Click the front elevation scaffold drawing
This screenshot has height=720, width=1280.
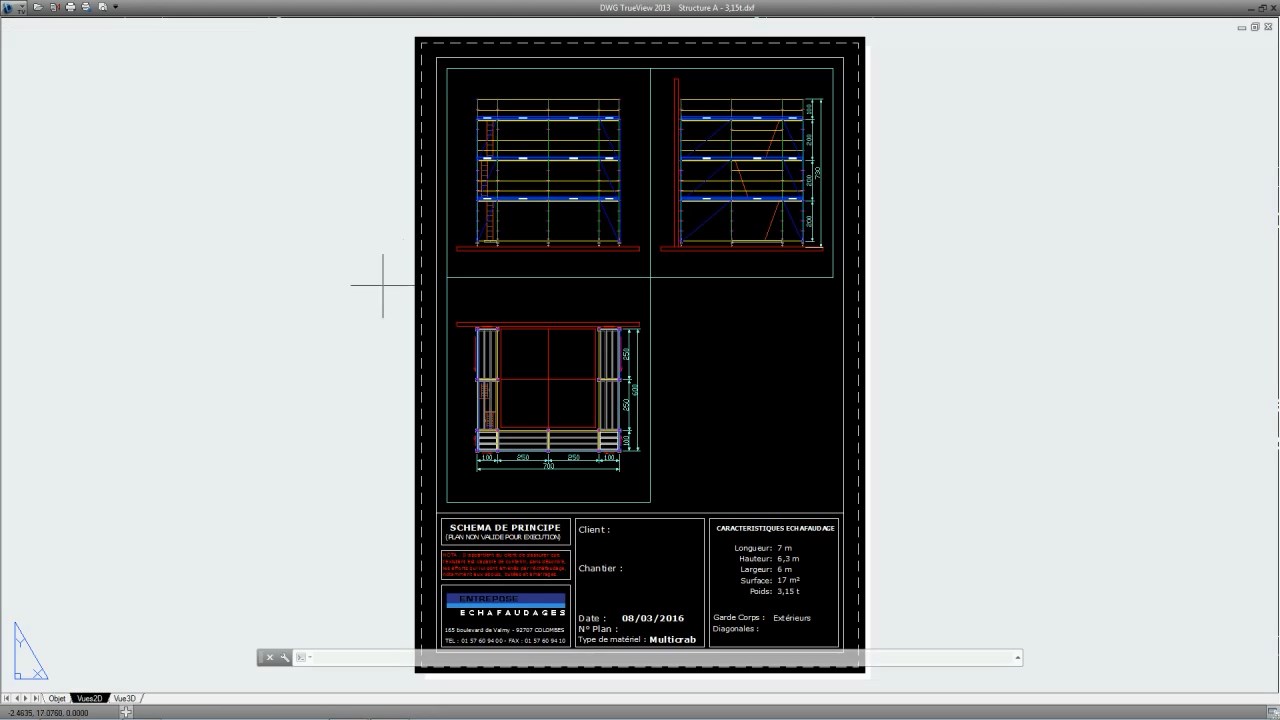pyautogui.click(x=548, y=172)
